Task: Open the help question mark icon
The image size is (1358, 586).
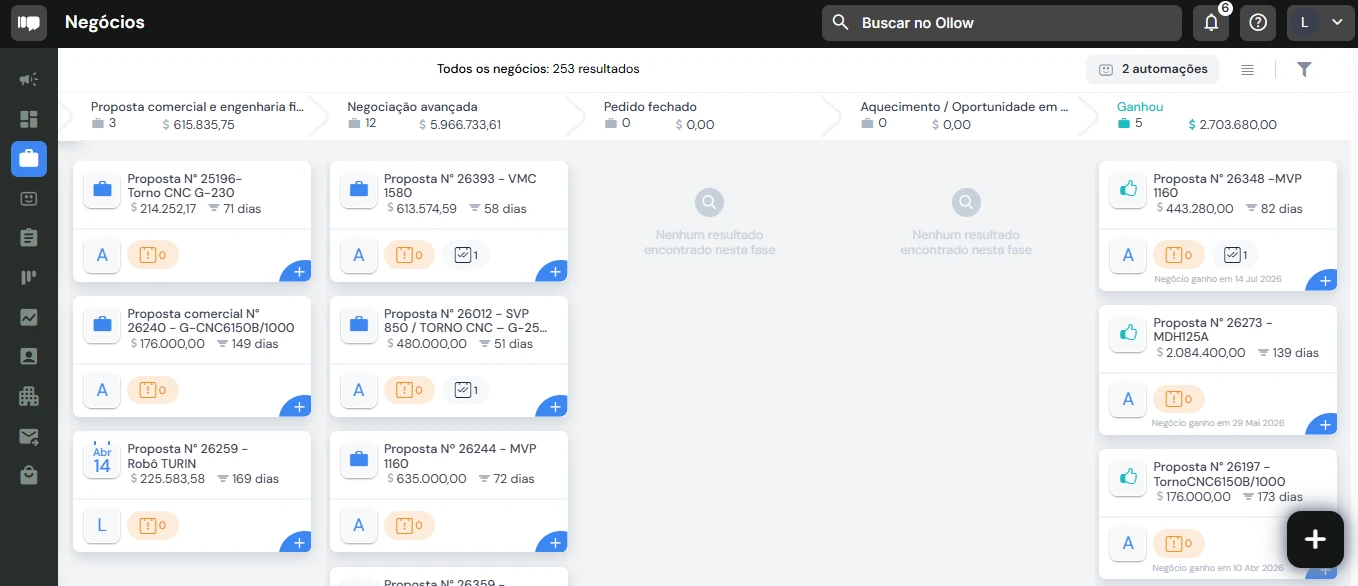Action: pos(1258,23)
